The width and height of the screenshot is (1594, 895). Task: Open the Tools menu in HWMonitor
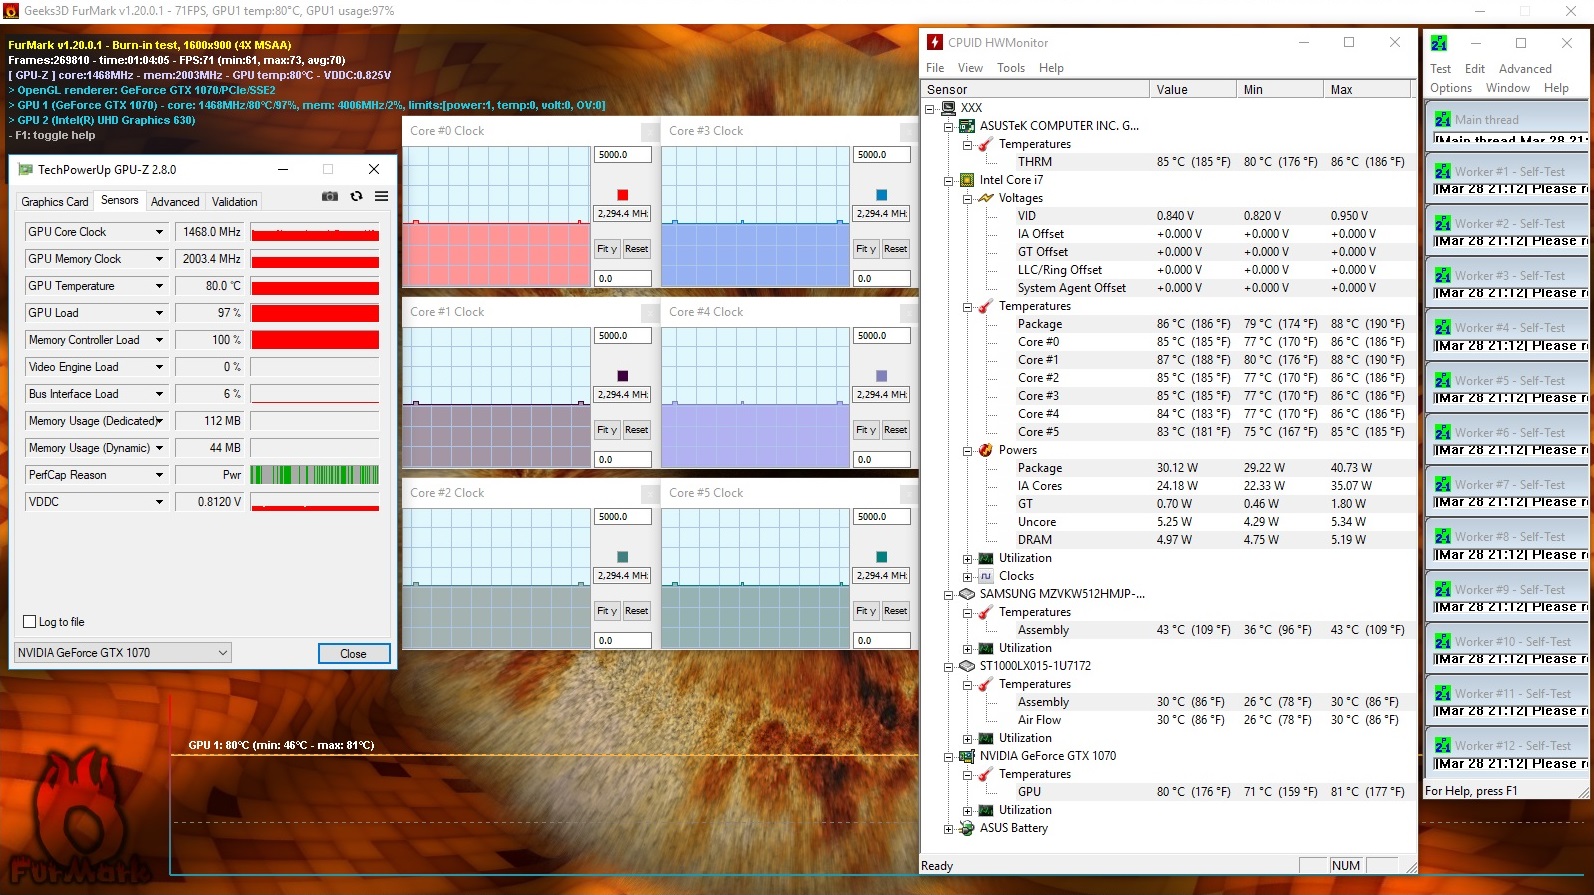coord(1011,68)
